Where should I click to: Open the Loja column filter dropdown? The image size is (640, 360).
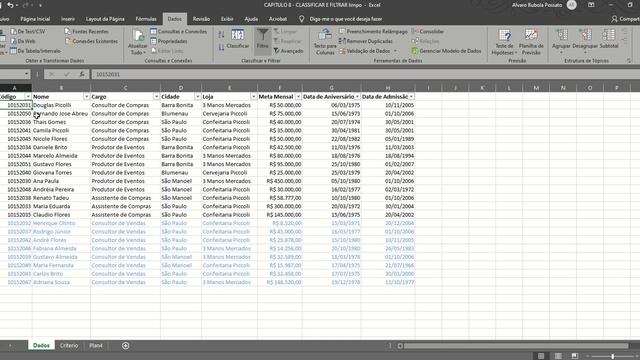pyautogui.click(x=253, y=97)
